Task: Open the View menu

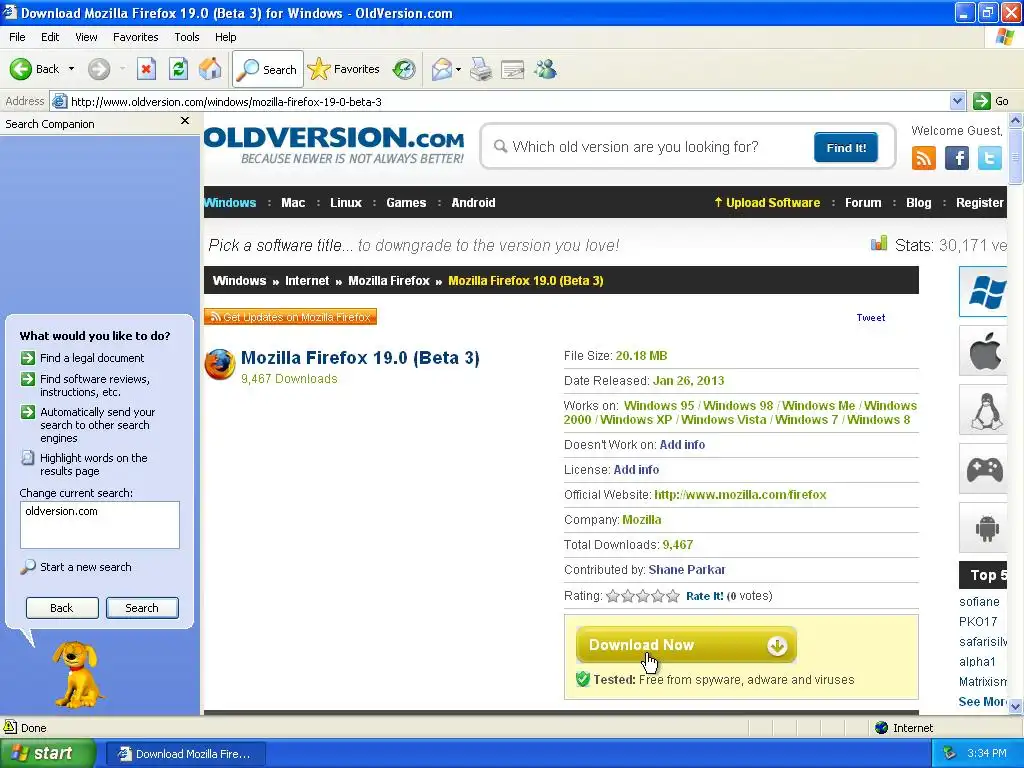Action: click(86, 37)
